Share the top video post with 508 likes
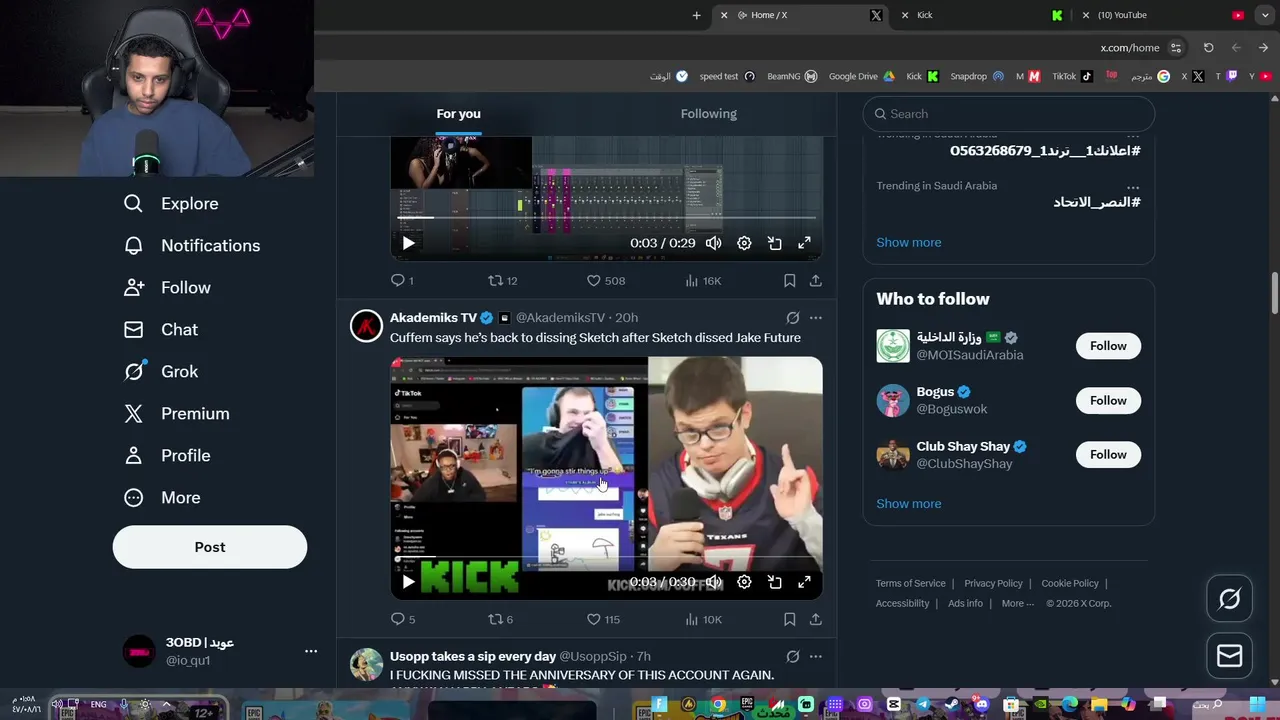Image resolution: width=1280 pixels, height=720 pixels. [x=815, y=281]
